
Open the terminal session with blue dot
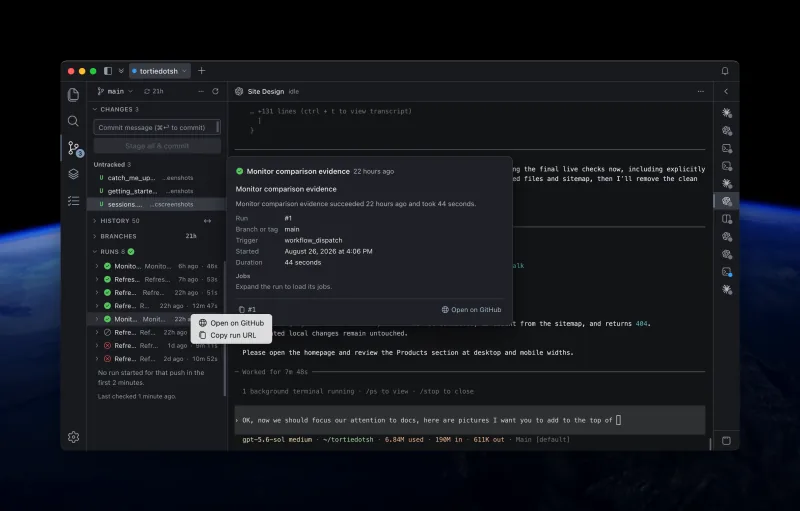(727, 272)
